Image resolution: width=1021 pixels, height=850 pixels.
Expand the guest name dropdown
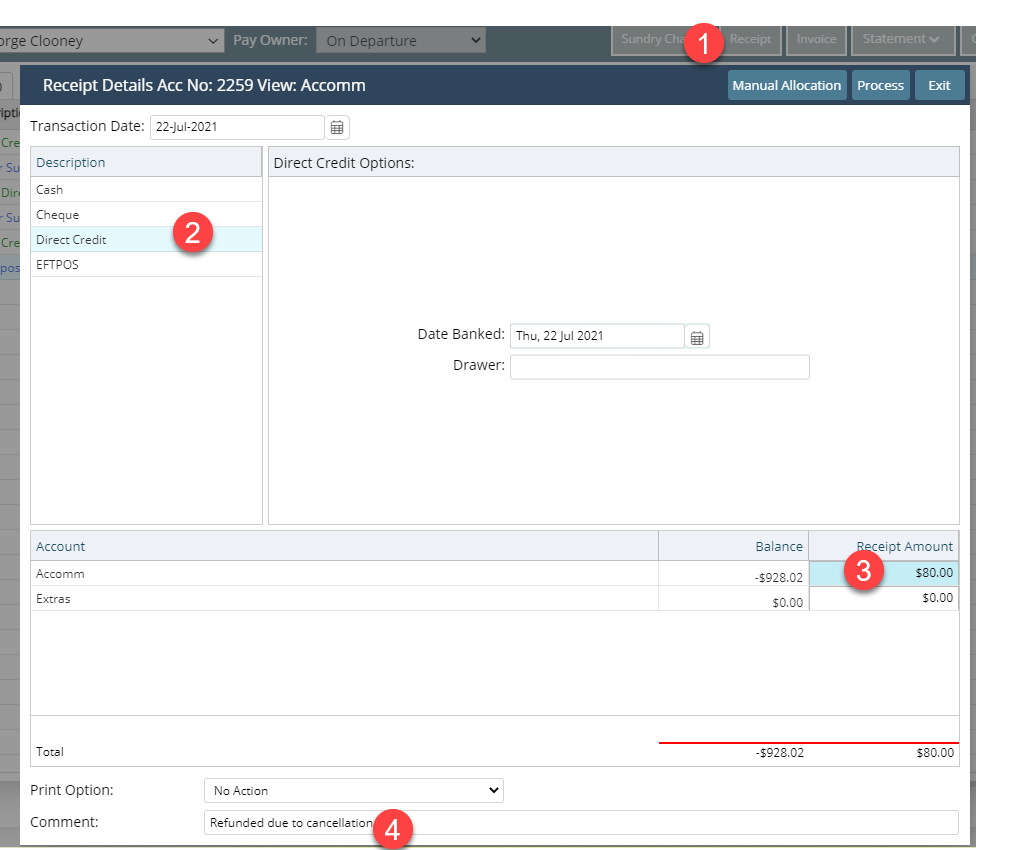[110, 41]
